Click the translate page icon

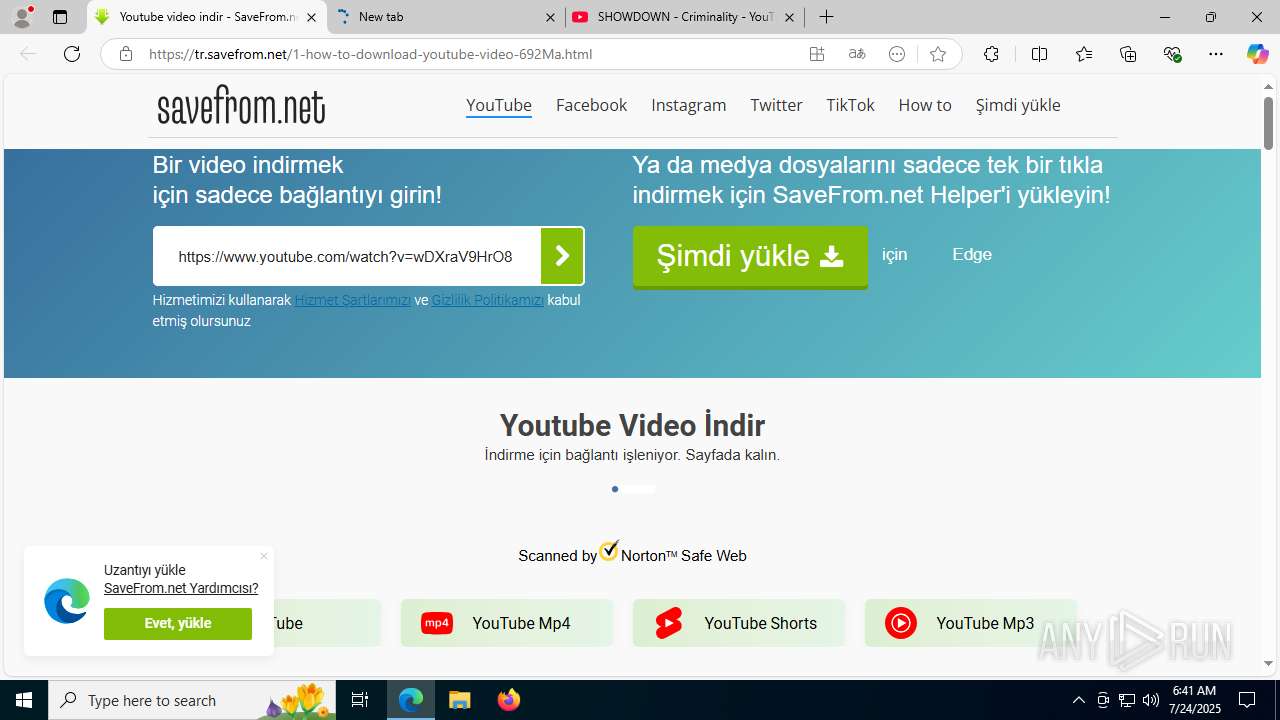[x=857, y=54]
